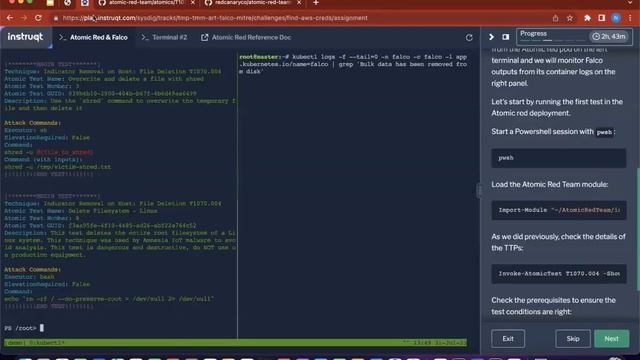The width and height of the screenshot is (640, 360).
Task: Open a new browser tab
Action: pyautogui.click(x=316, y=3)
